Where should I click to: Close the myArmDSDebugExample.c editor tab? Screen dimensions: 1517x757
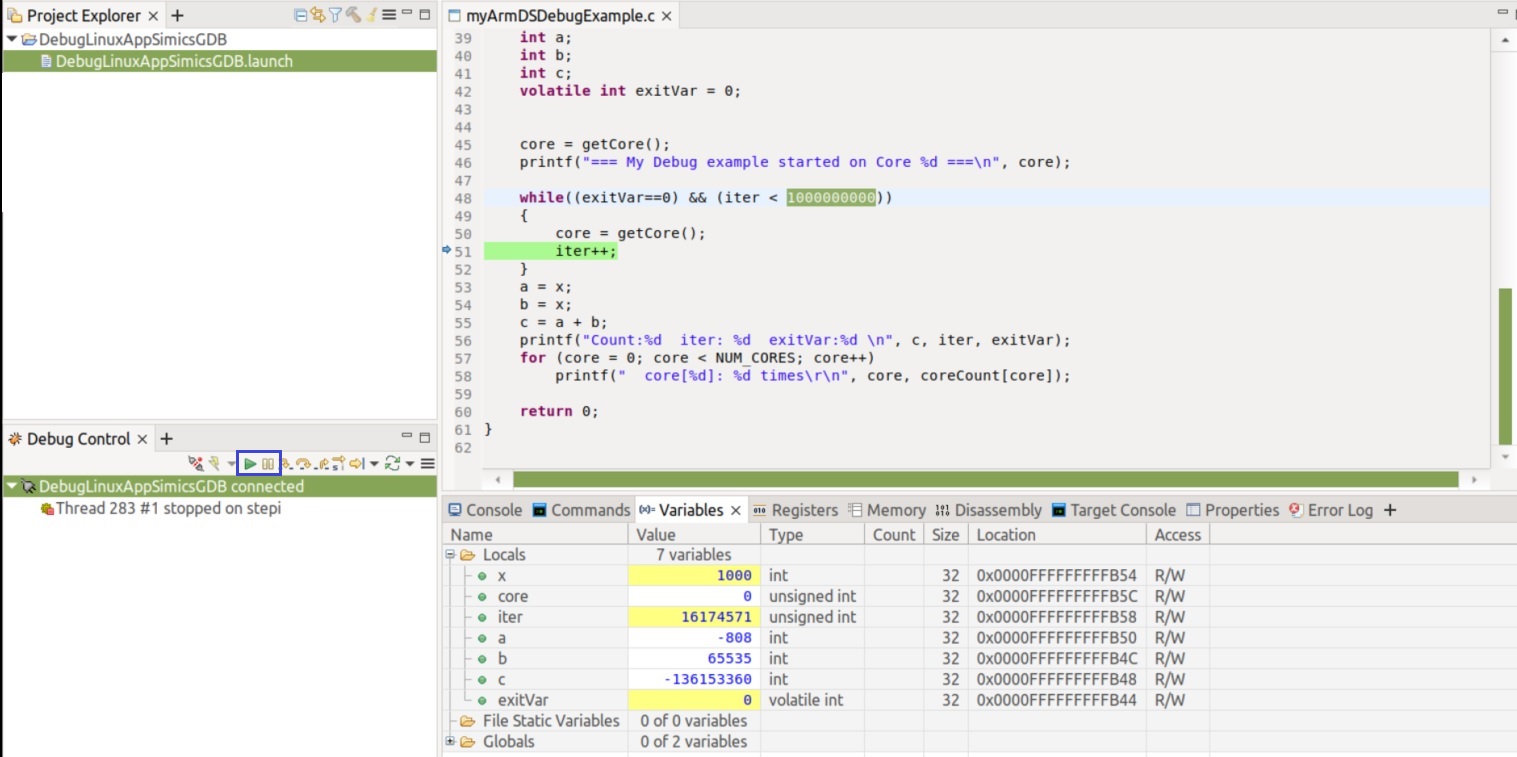(x=667, y=16)
